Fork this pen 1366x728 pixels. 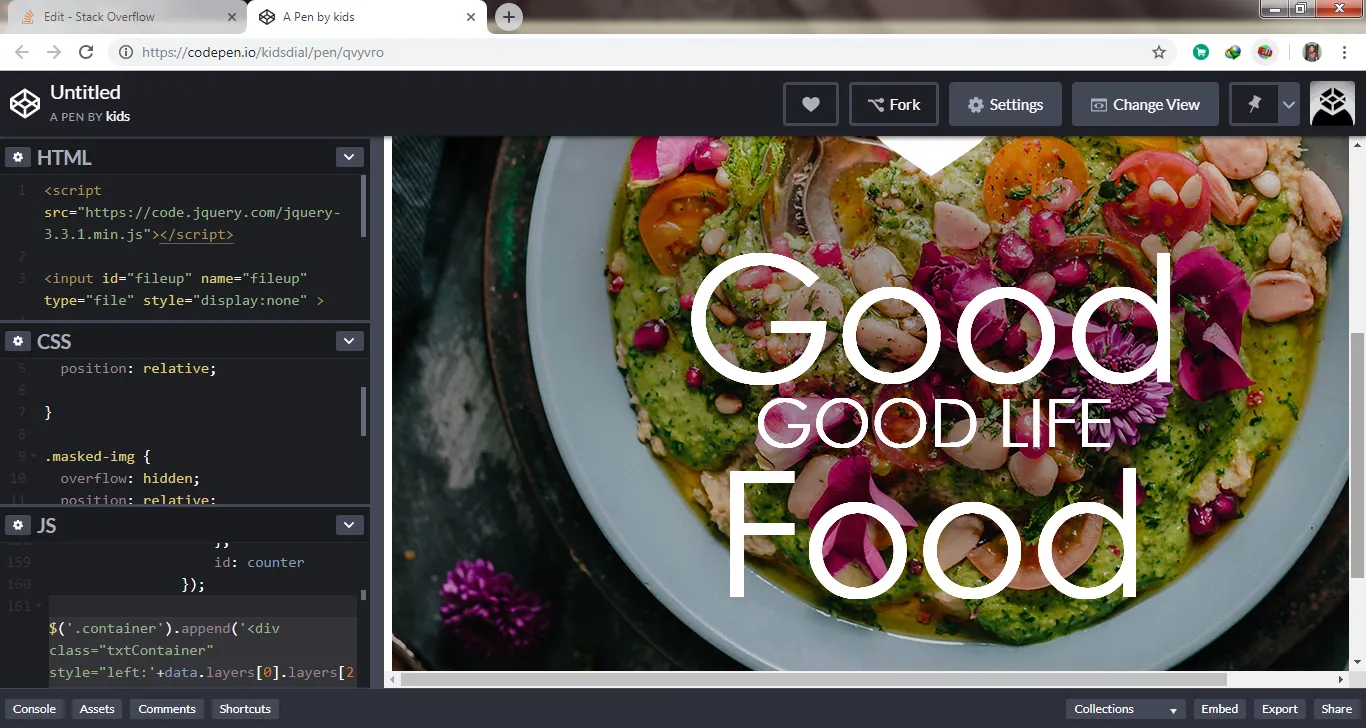(x=894, y=104)
